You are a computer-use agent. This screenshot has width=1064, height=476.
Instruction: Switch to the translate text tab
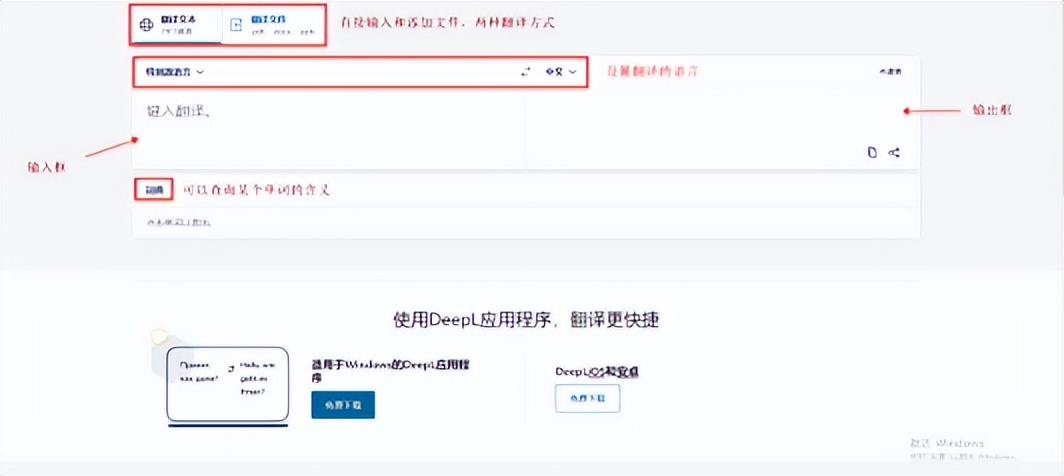[x=176, y=25]
